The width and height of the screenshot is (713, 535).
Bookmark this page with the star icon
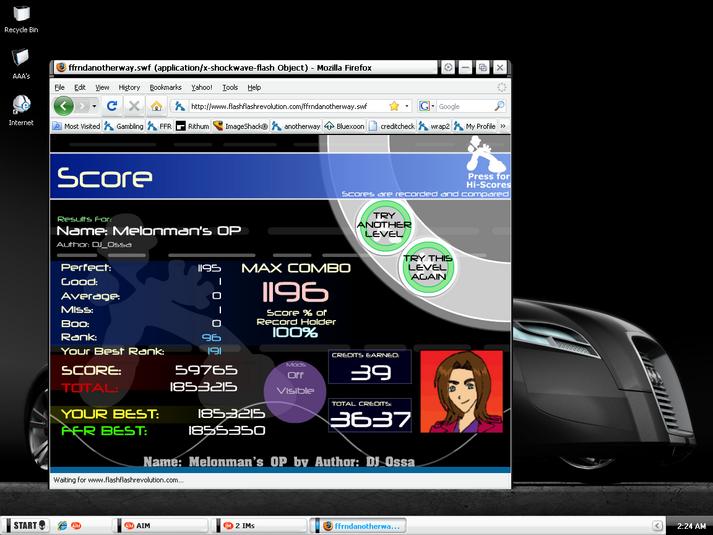394,106
